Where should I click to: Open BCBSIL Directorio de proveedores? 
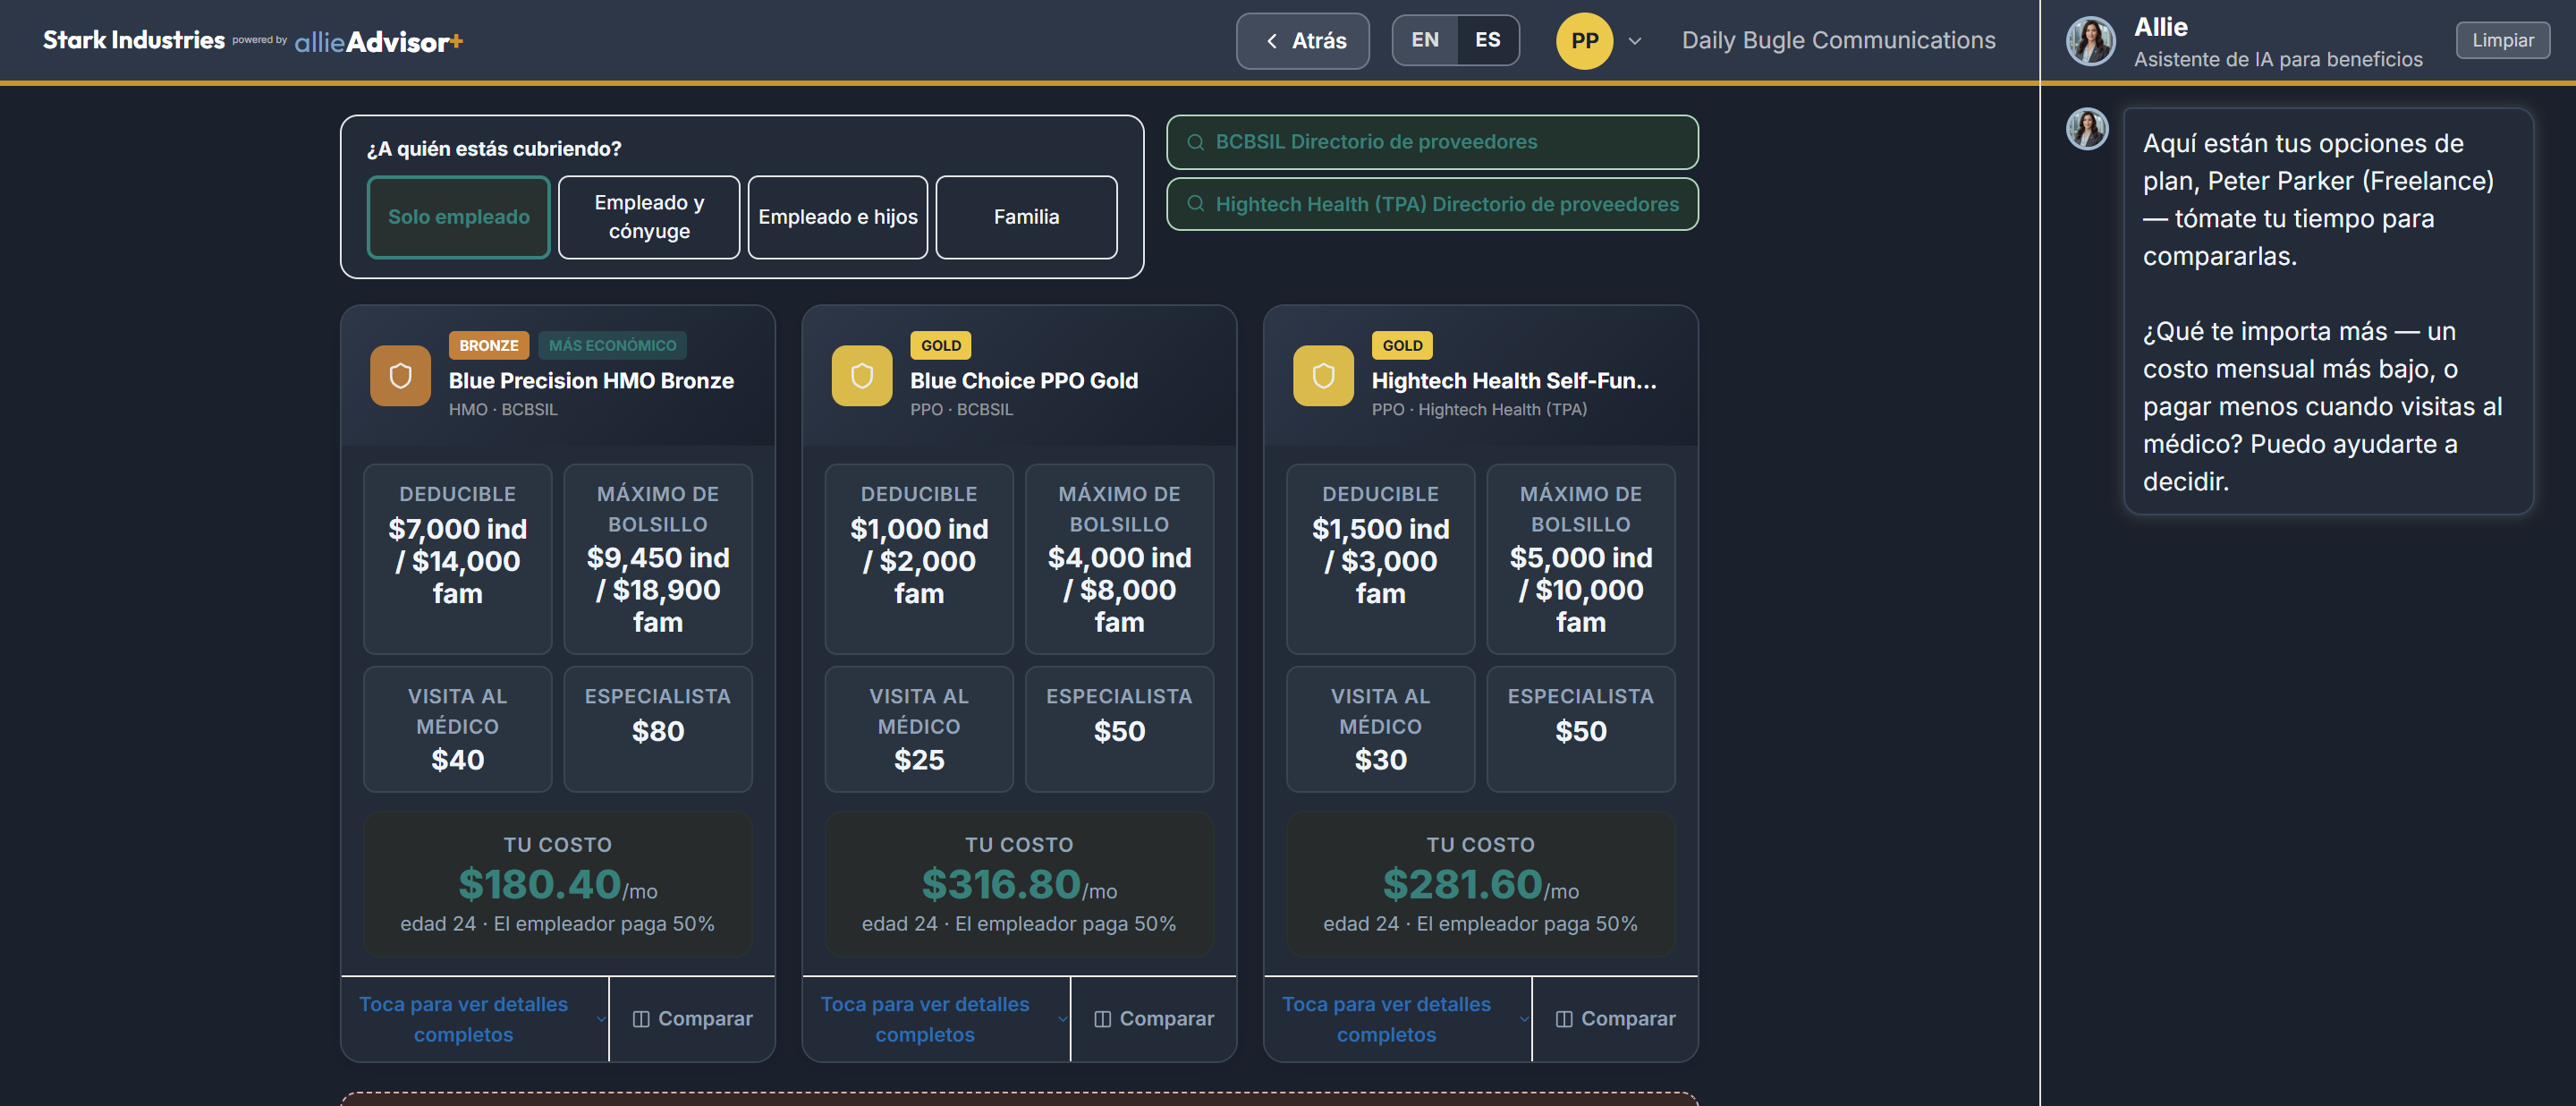1432,142
